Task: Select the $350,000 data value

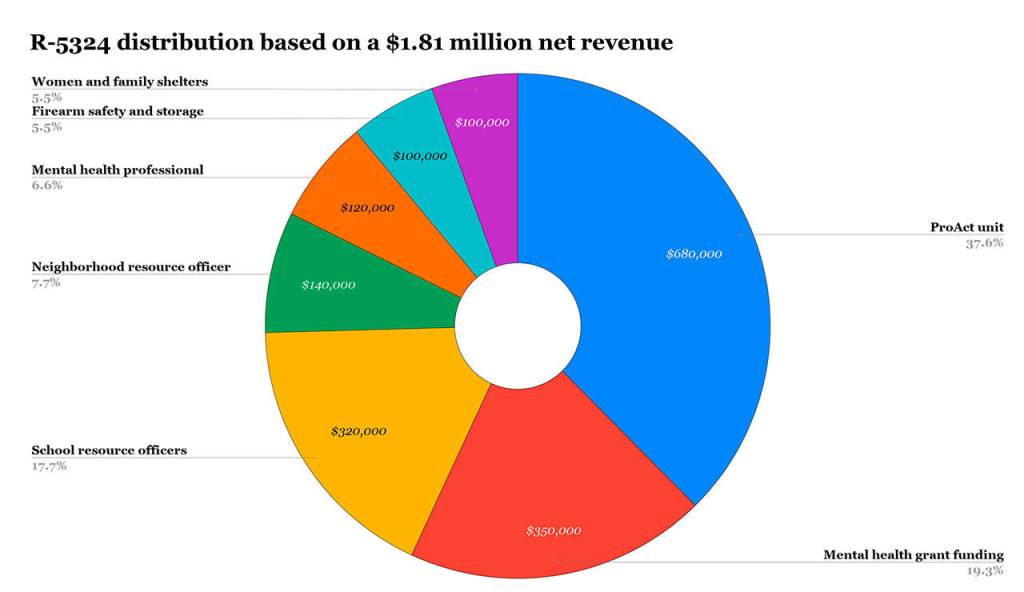Action: (553, 530)
